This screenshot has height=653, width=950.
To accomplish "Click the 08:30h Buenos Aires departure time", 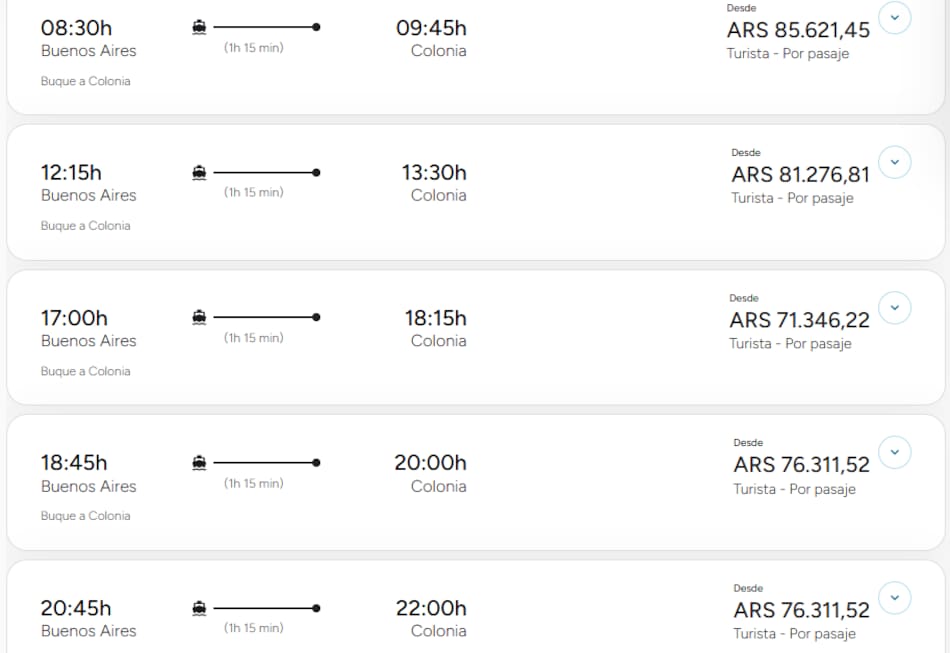I will 76,28.
